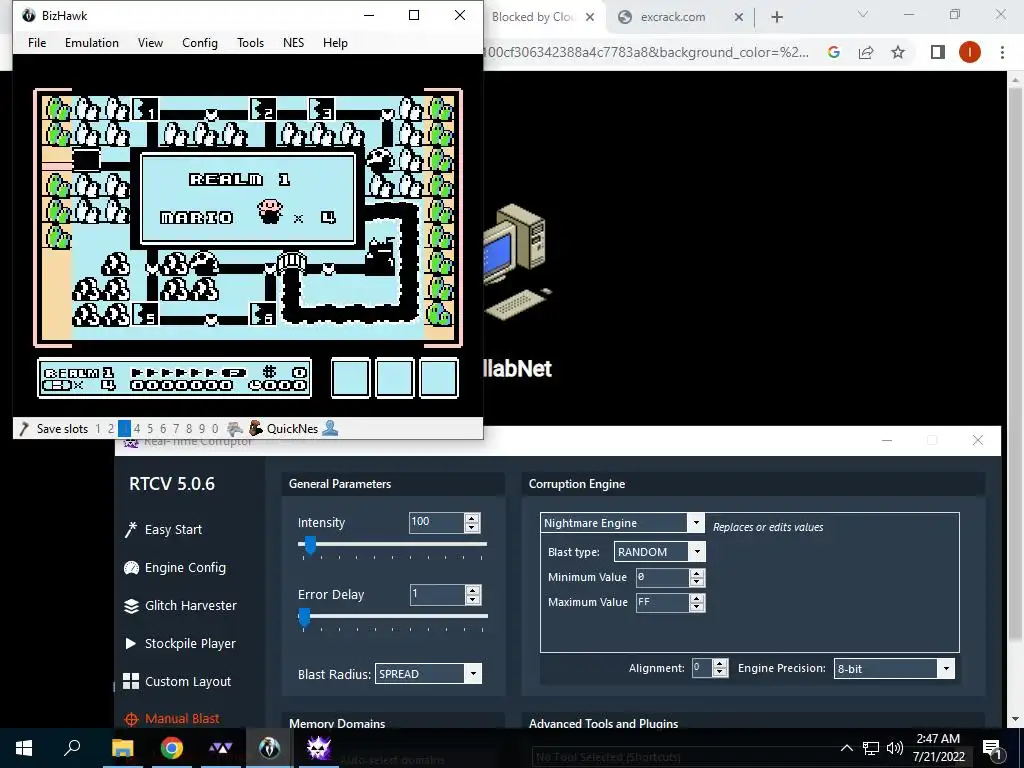Screen dimensions: 1024x768
Task: Open network status in system tray
Action: click(871, 748)
